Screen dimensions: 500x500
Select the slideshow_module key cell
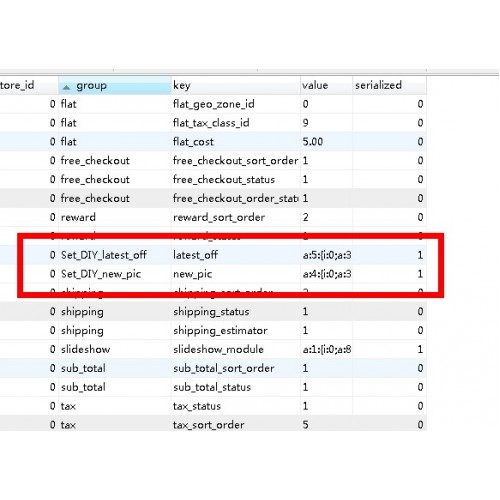point(236,350)
